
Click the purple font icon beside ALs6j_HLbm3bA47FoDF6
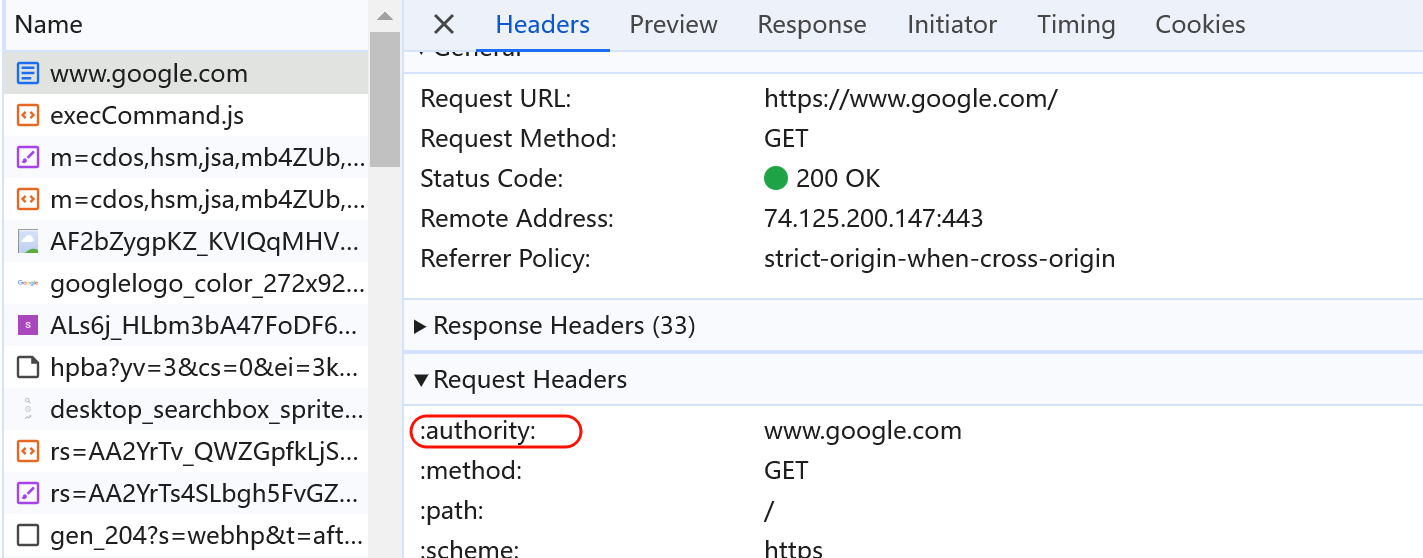(28, 326)
